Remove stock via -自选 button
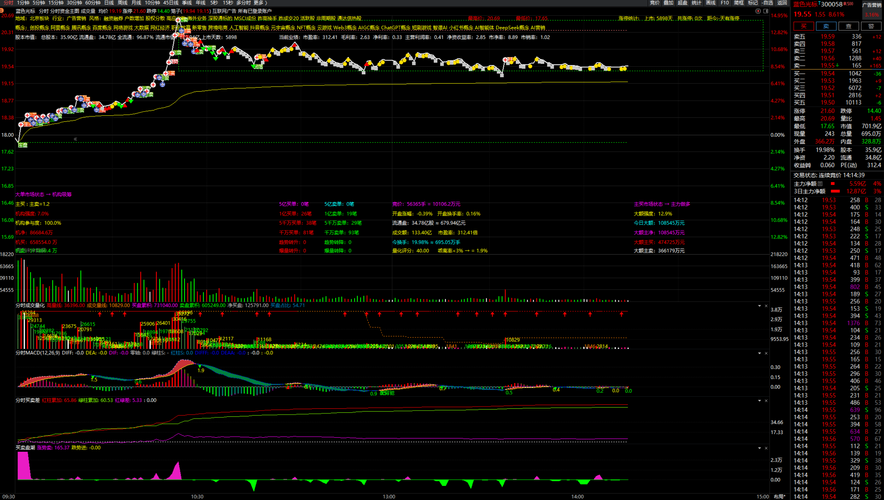Viewport: 884px width, 500px height. click(x=768, y=3)
